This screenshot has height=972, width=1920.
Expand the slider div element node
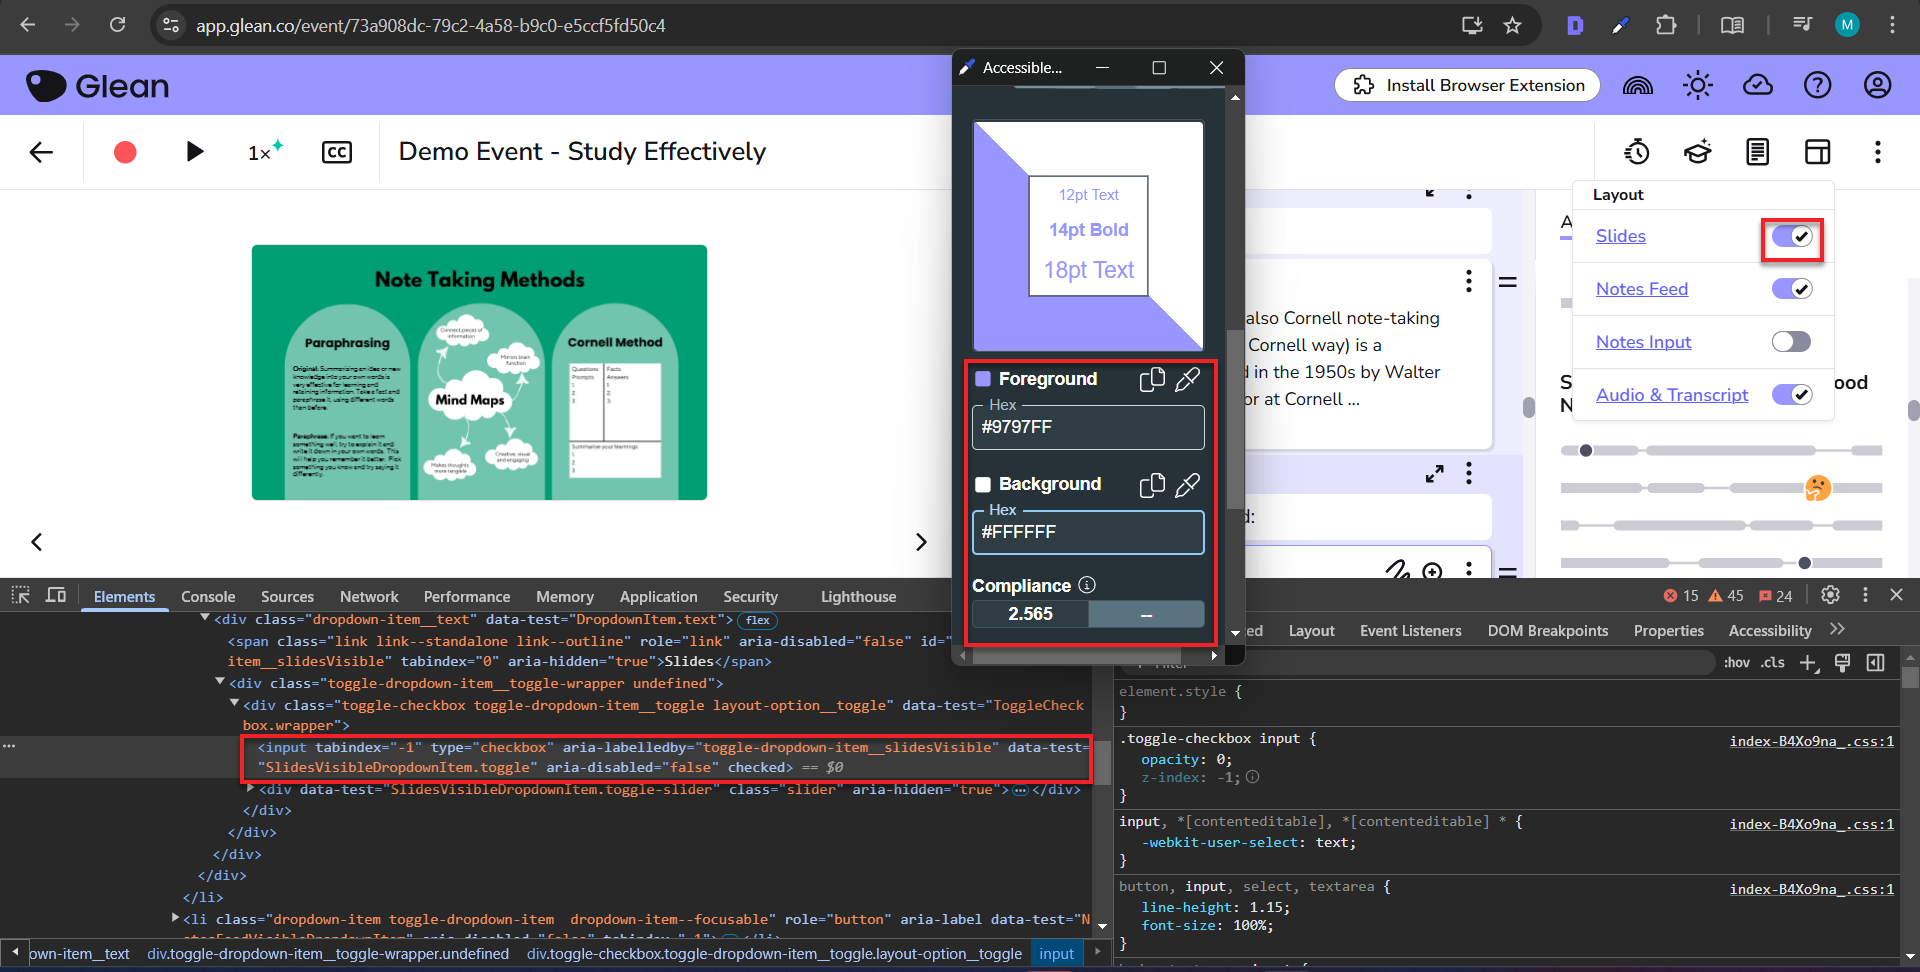251,789
